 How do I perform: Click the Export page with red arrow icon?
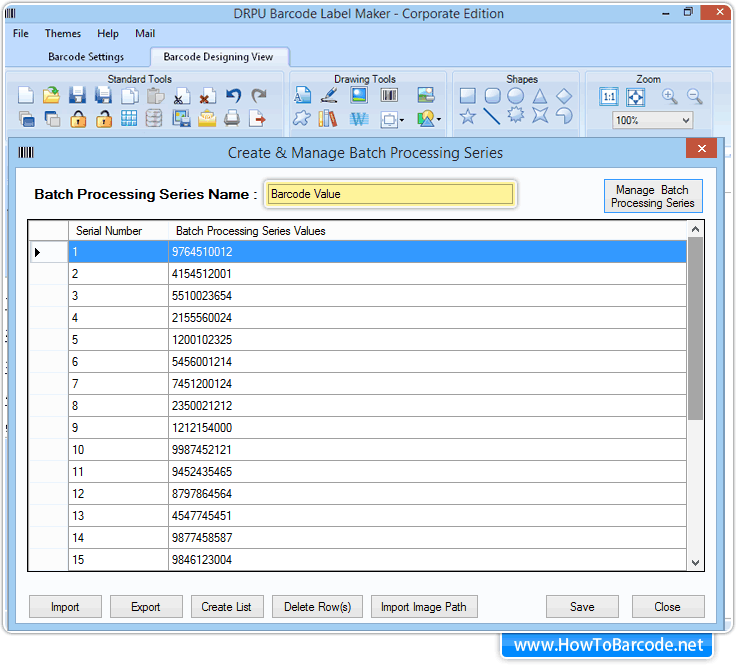tap(258, 119)
